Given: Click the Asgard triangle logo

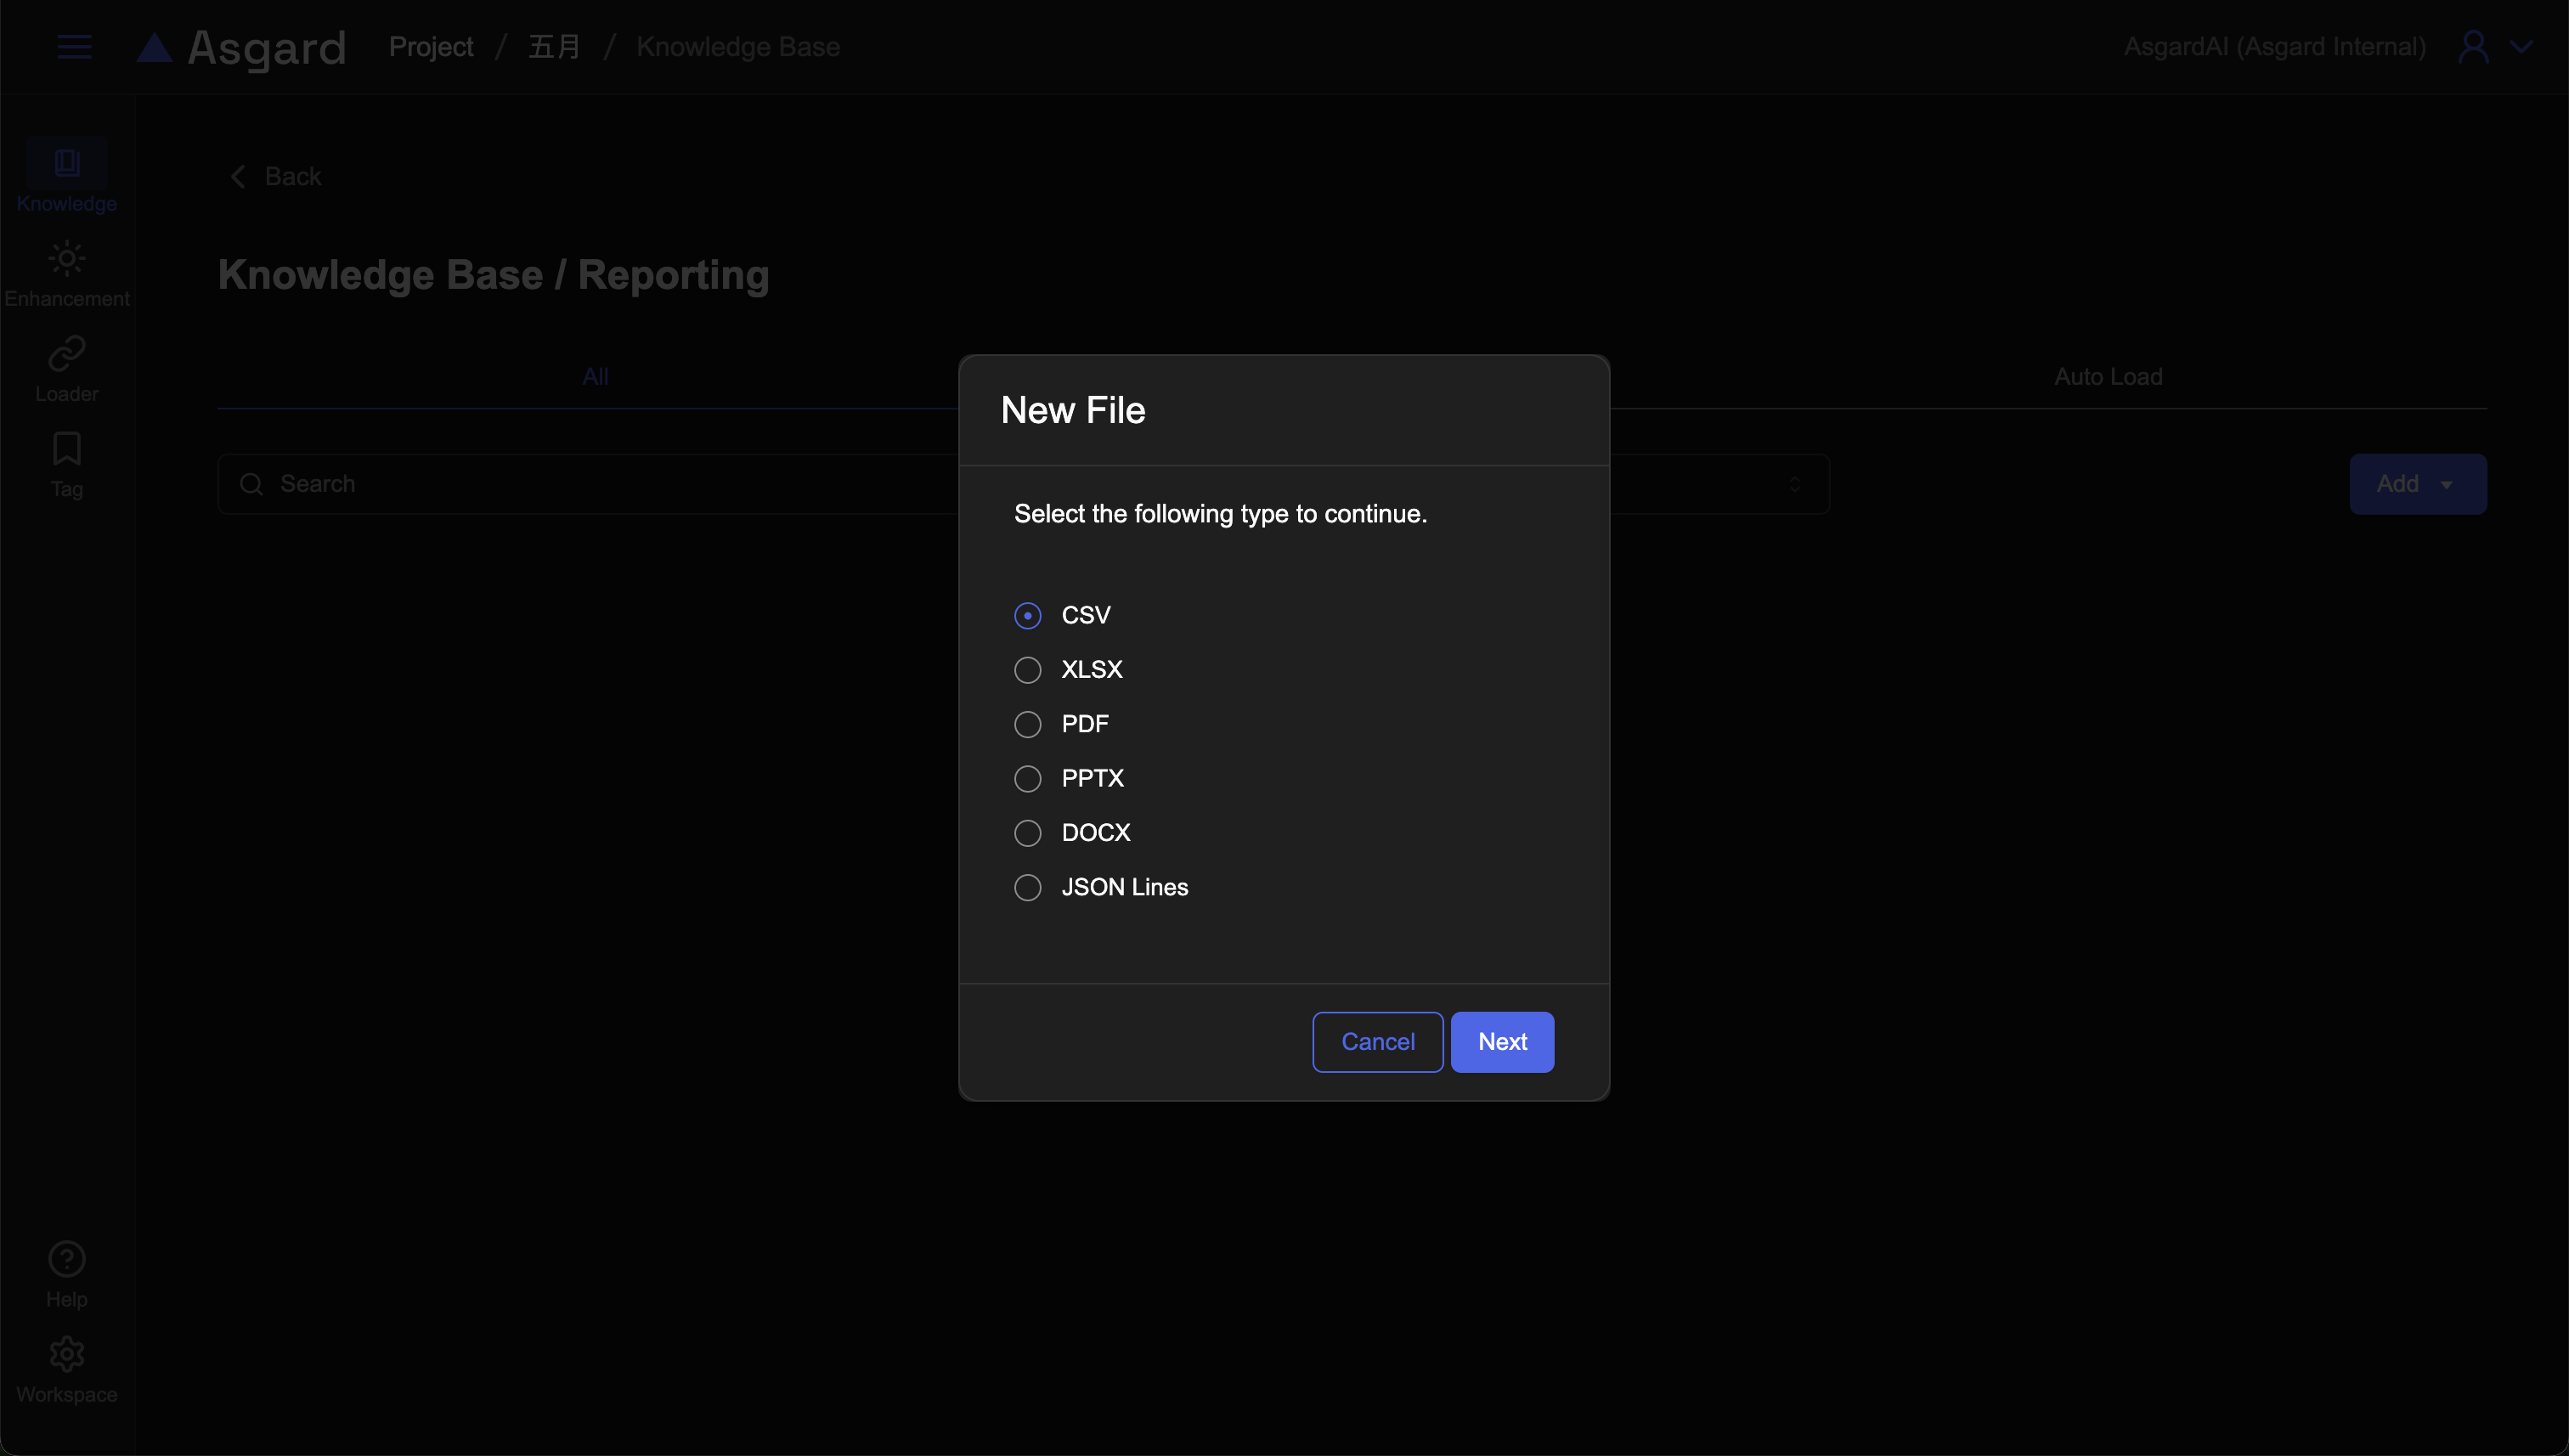Looking at the screenshot, I should 155,47.
